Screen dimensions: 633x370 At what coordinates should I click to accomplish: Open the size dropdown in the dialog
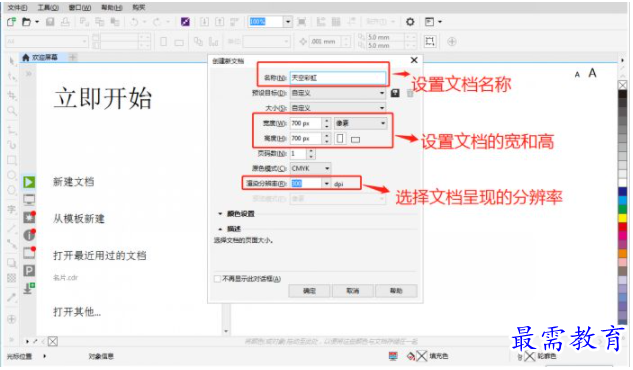click(337, 108)
